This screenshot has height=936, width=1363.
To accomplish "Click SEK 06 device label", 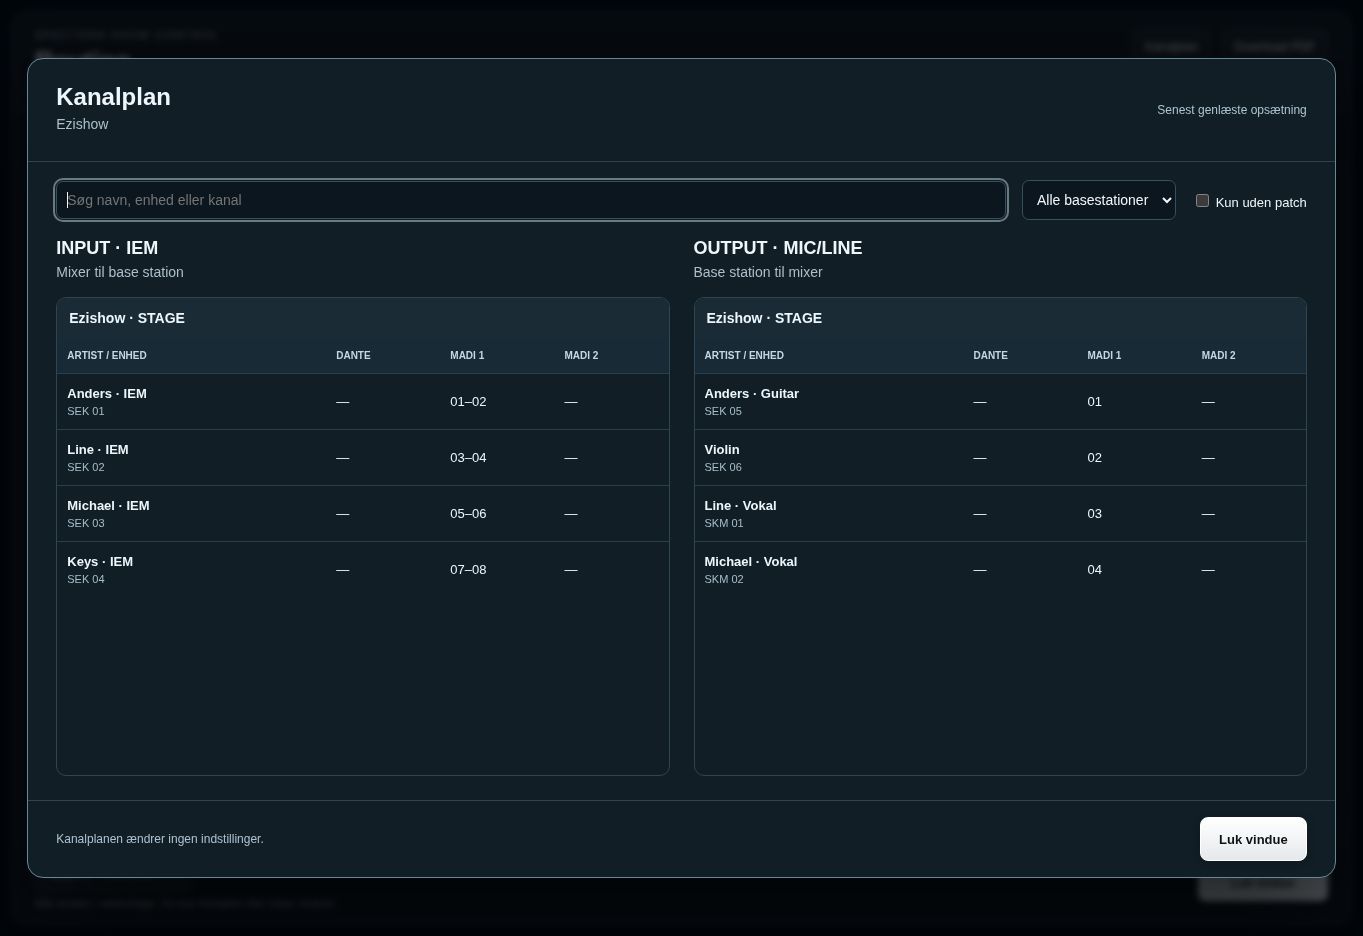I will (x=723, y=467).
